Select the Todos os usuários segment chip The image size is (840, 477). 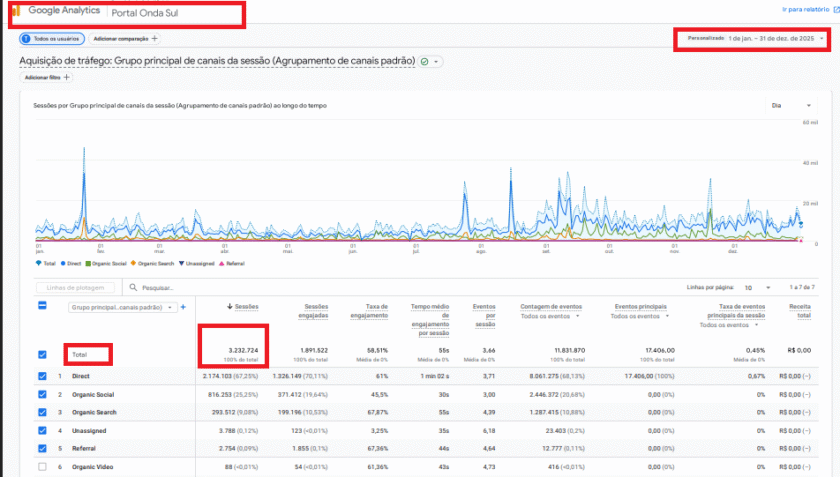tap(52, 39)
